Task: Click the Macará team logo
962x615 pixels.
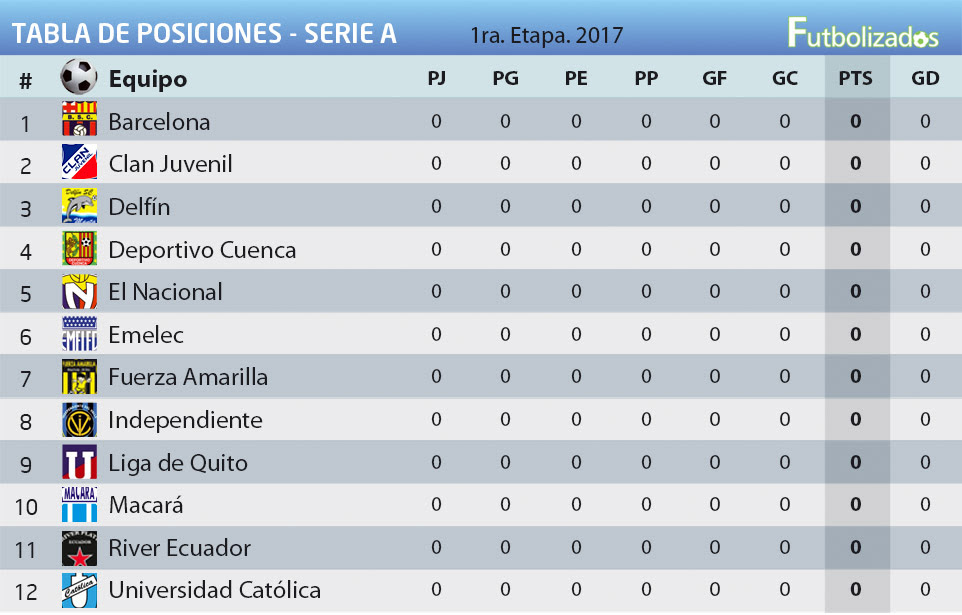Action: point(79,505)
